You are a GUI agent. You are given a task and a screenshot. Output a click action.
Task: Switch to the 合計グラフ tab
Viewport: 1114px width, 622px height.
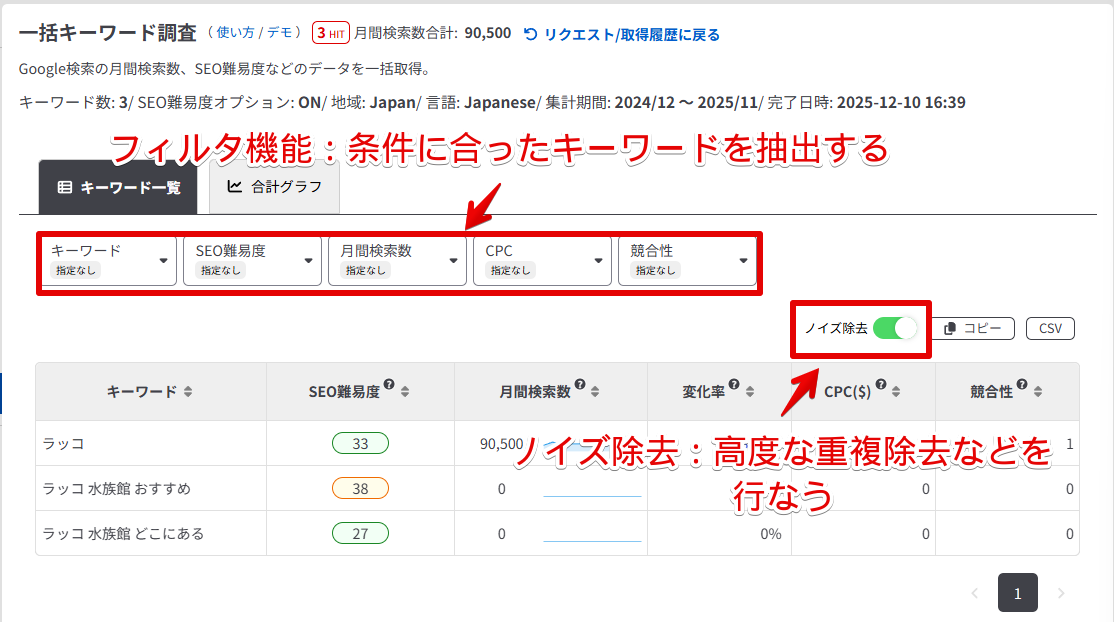274,186
